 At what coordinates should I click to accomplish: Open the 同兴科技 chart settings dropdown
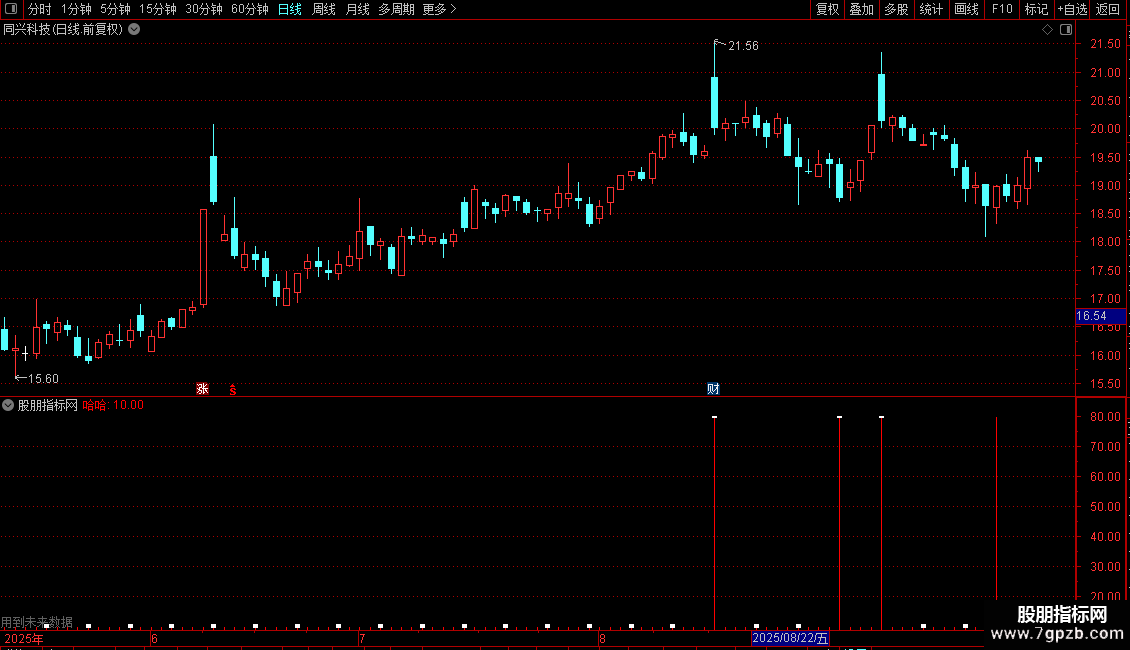coord(134,30)
